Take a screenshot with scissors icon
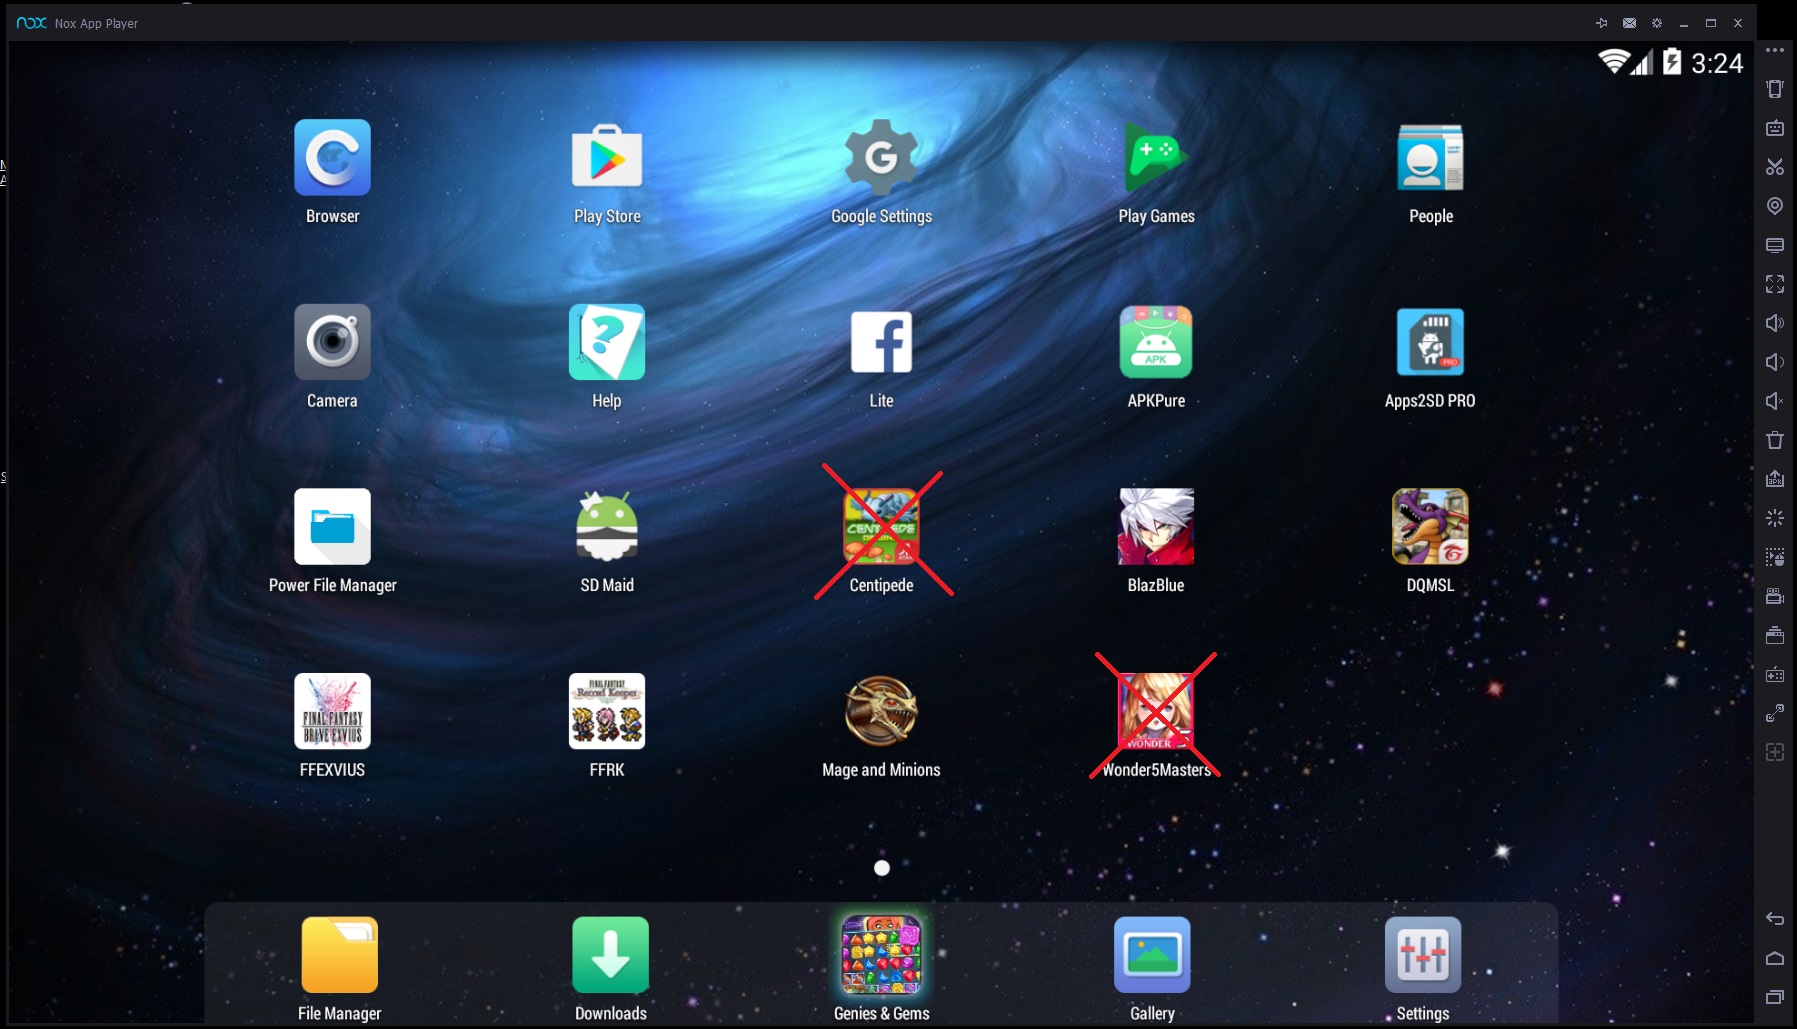The height and width of the screenshot is (1029, 1797). coord(1775,167)
